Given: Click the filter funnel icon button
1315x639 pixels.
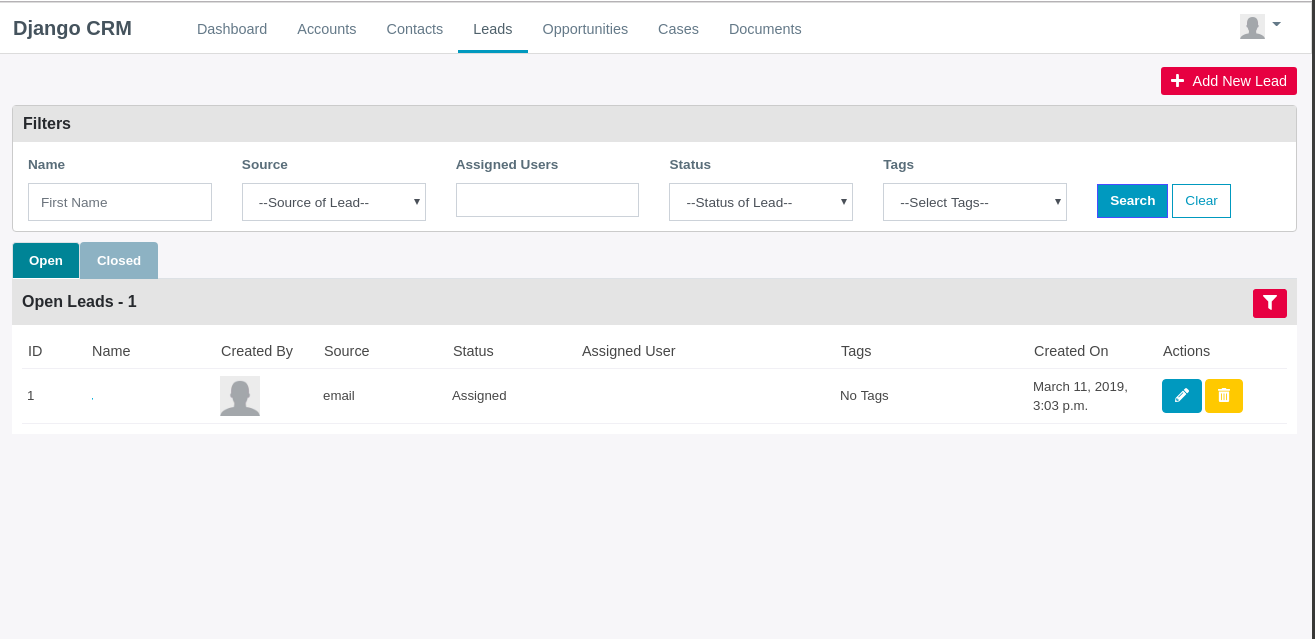Looking at the screenshot, I should tap(1269, 303).
